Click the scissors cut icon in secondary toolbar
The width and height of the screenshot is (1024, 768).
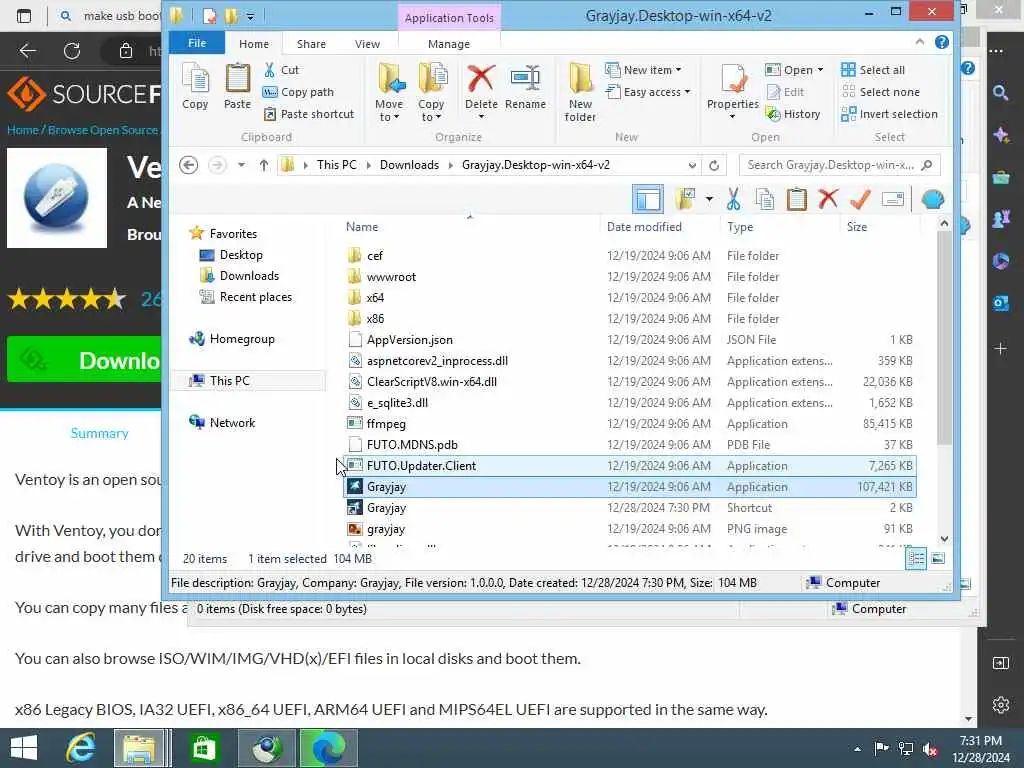tap(733, 199)
